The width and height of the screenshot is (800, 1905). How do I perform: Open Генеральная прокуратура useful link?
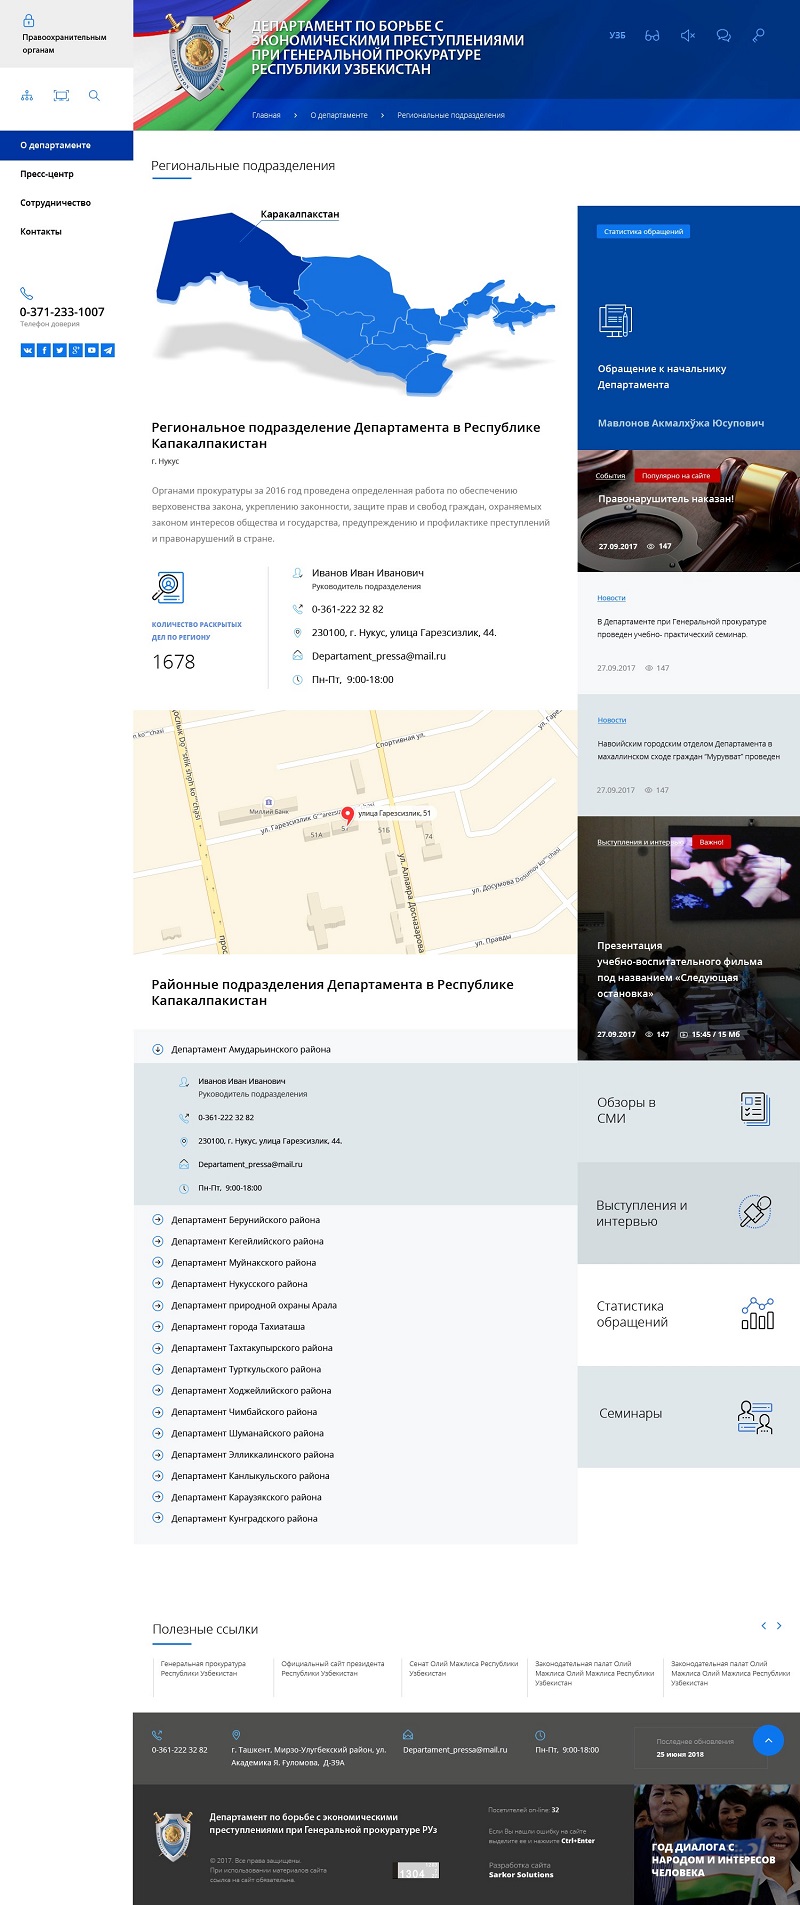pos(203,1668)
